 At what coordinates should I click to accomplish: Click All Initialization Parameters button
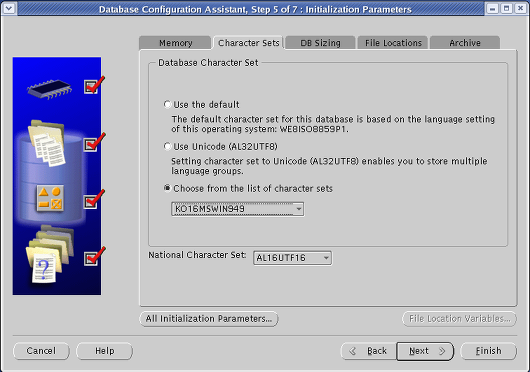click(209, 319)
